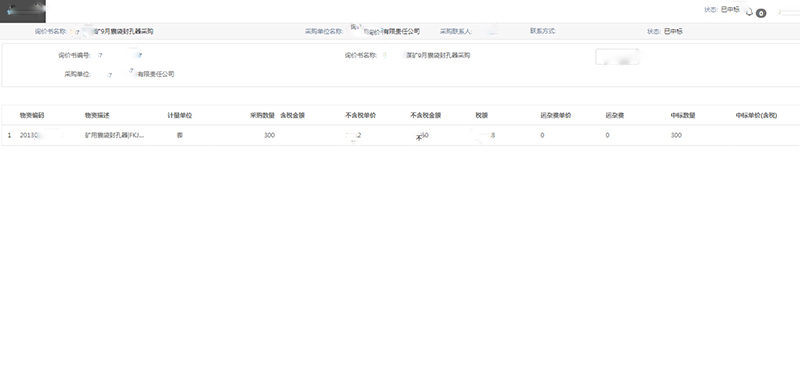Select the 不含税单价 column header
The image size is (800, 375).
point(361,115)
